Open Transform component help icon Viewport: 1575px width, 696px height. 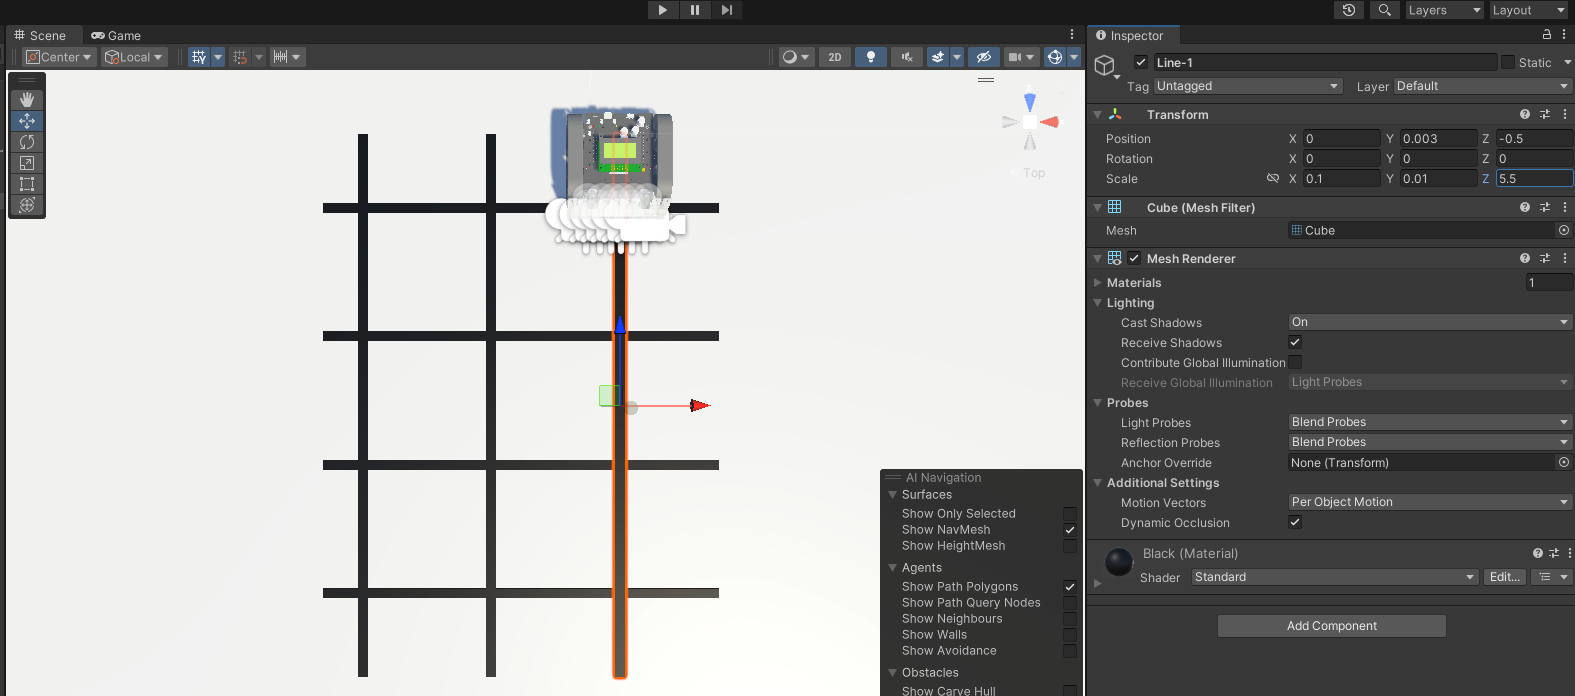(1525, 114)
